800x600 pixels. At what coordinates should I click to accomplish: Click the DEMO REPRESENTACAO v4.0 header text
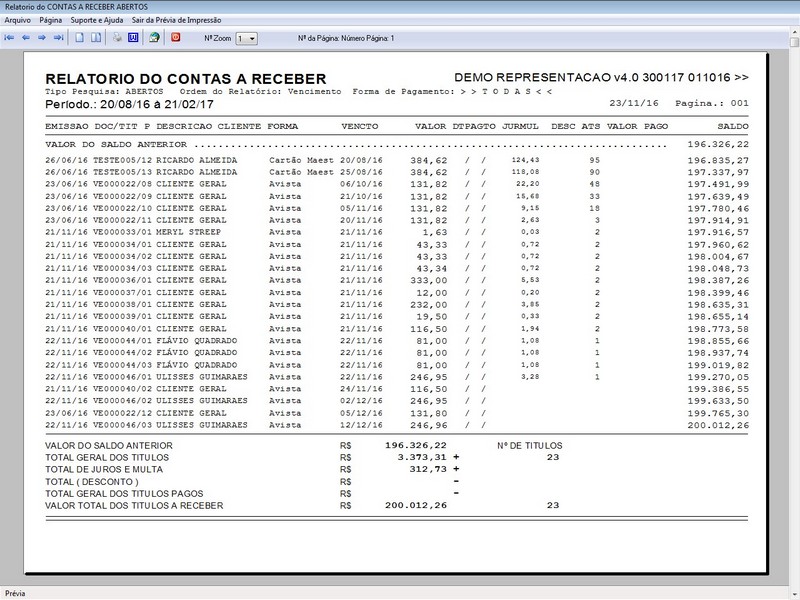(x=601, y=78)
